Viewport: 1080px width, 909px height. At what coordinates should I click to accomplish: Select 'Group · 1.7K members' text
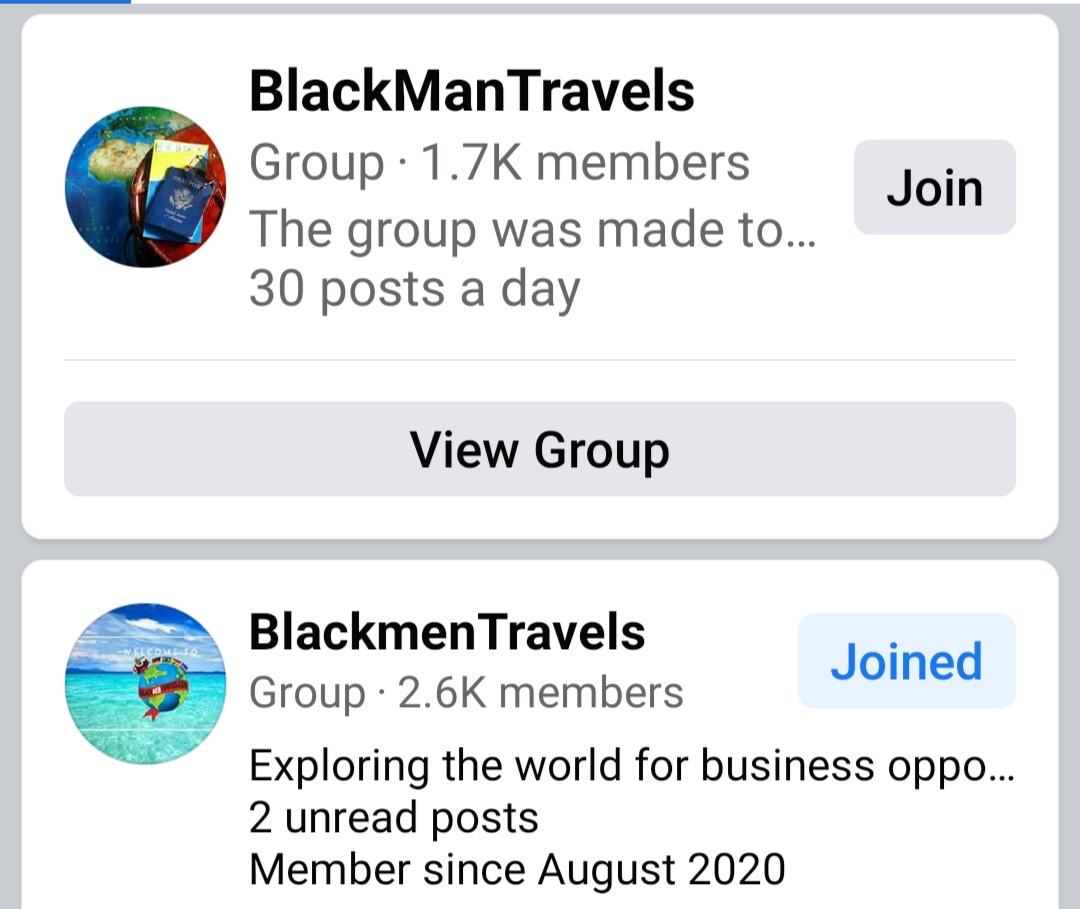(x=499, y=163)
